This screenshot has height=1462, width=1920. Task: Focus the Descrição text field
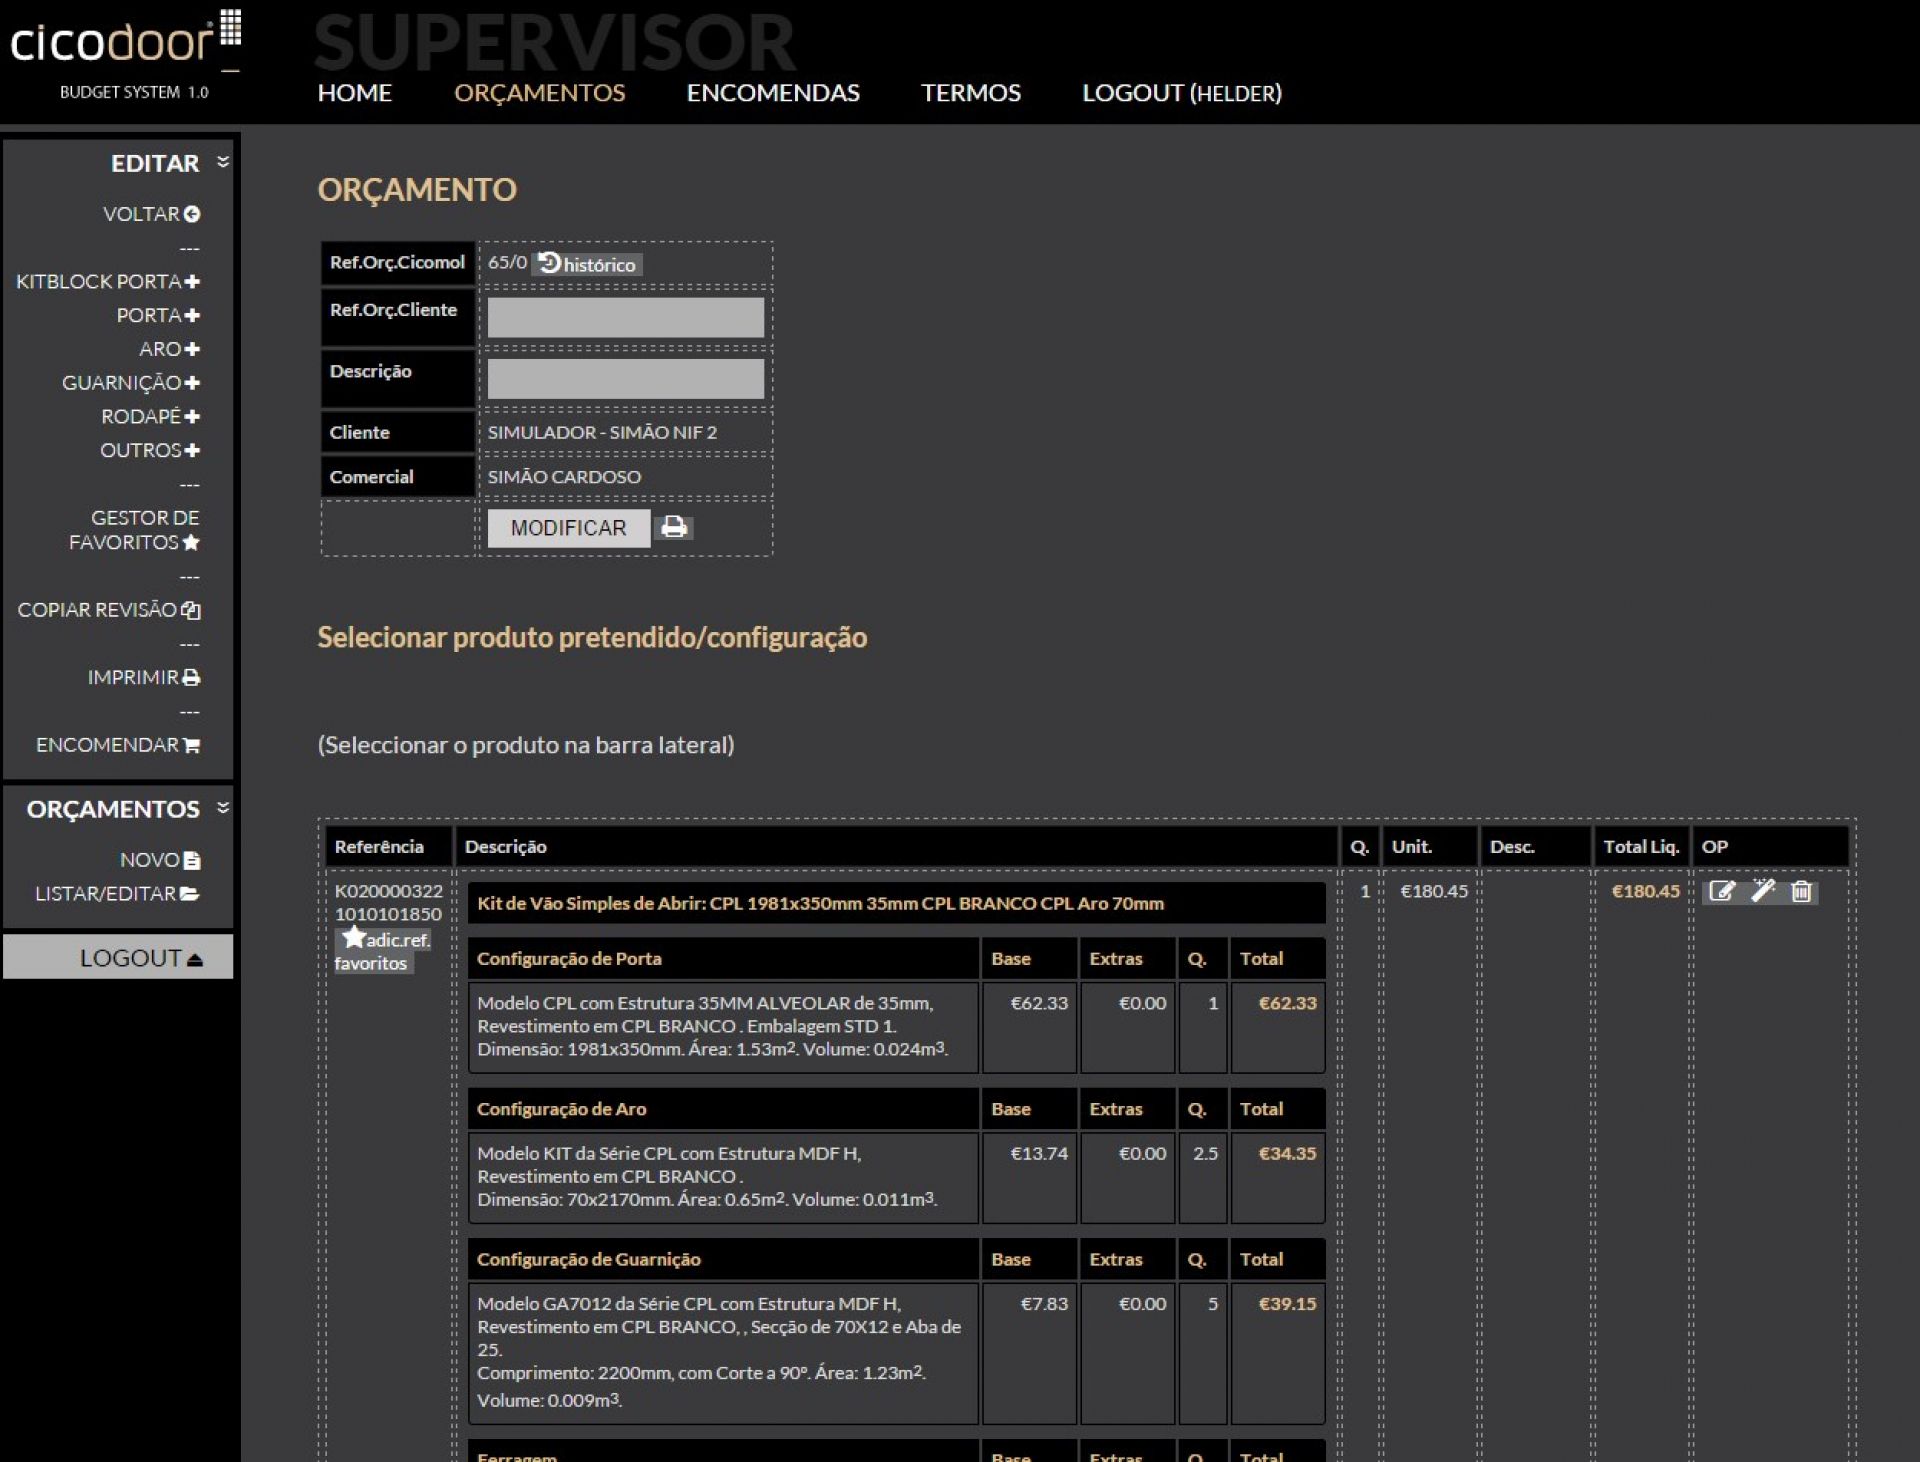click(625, 379)
